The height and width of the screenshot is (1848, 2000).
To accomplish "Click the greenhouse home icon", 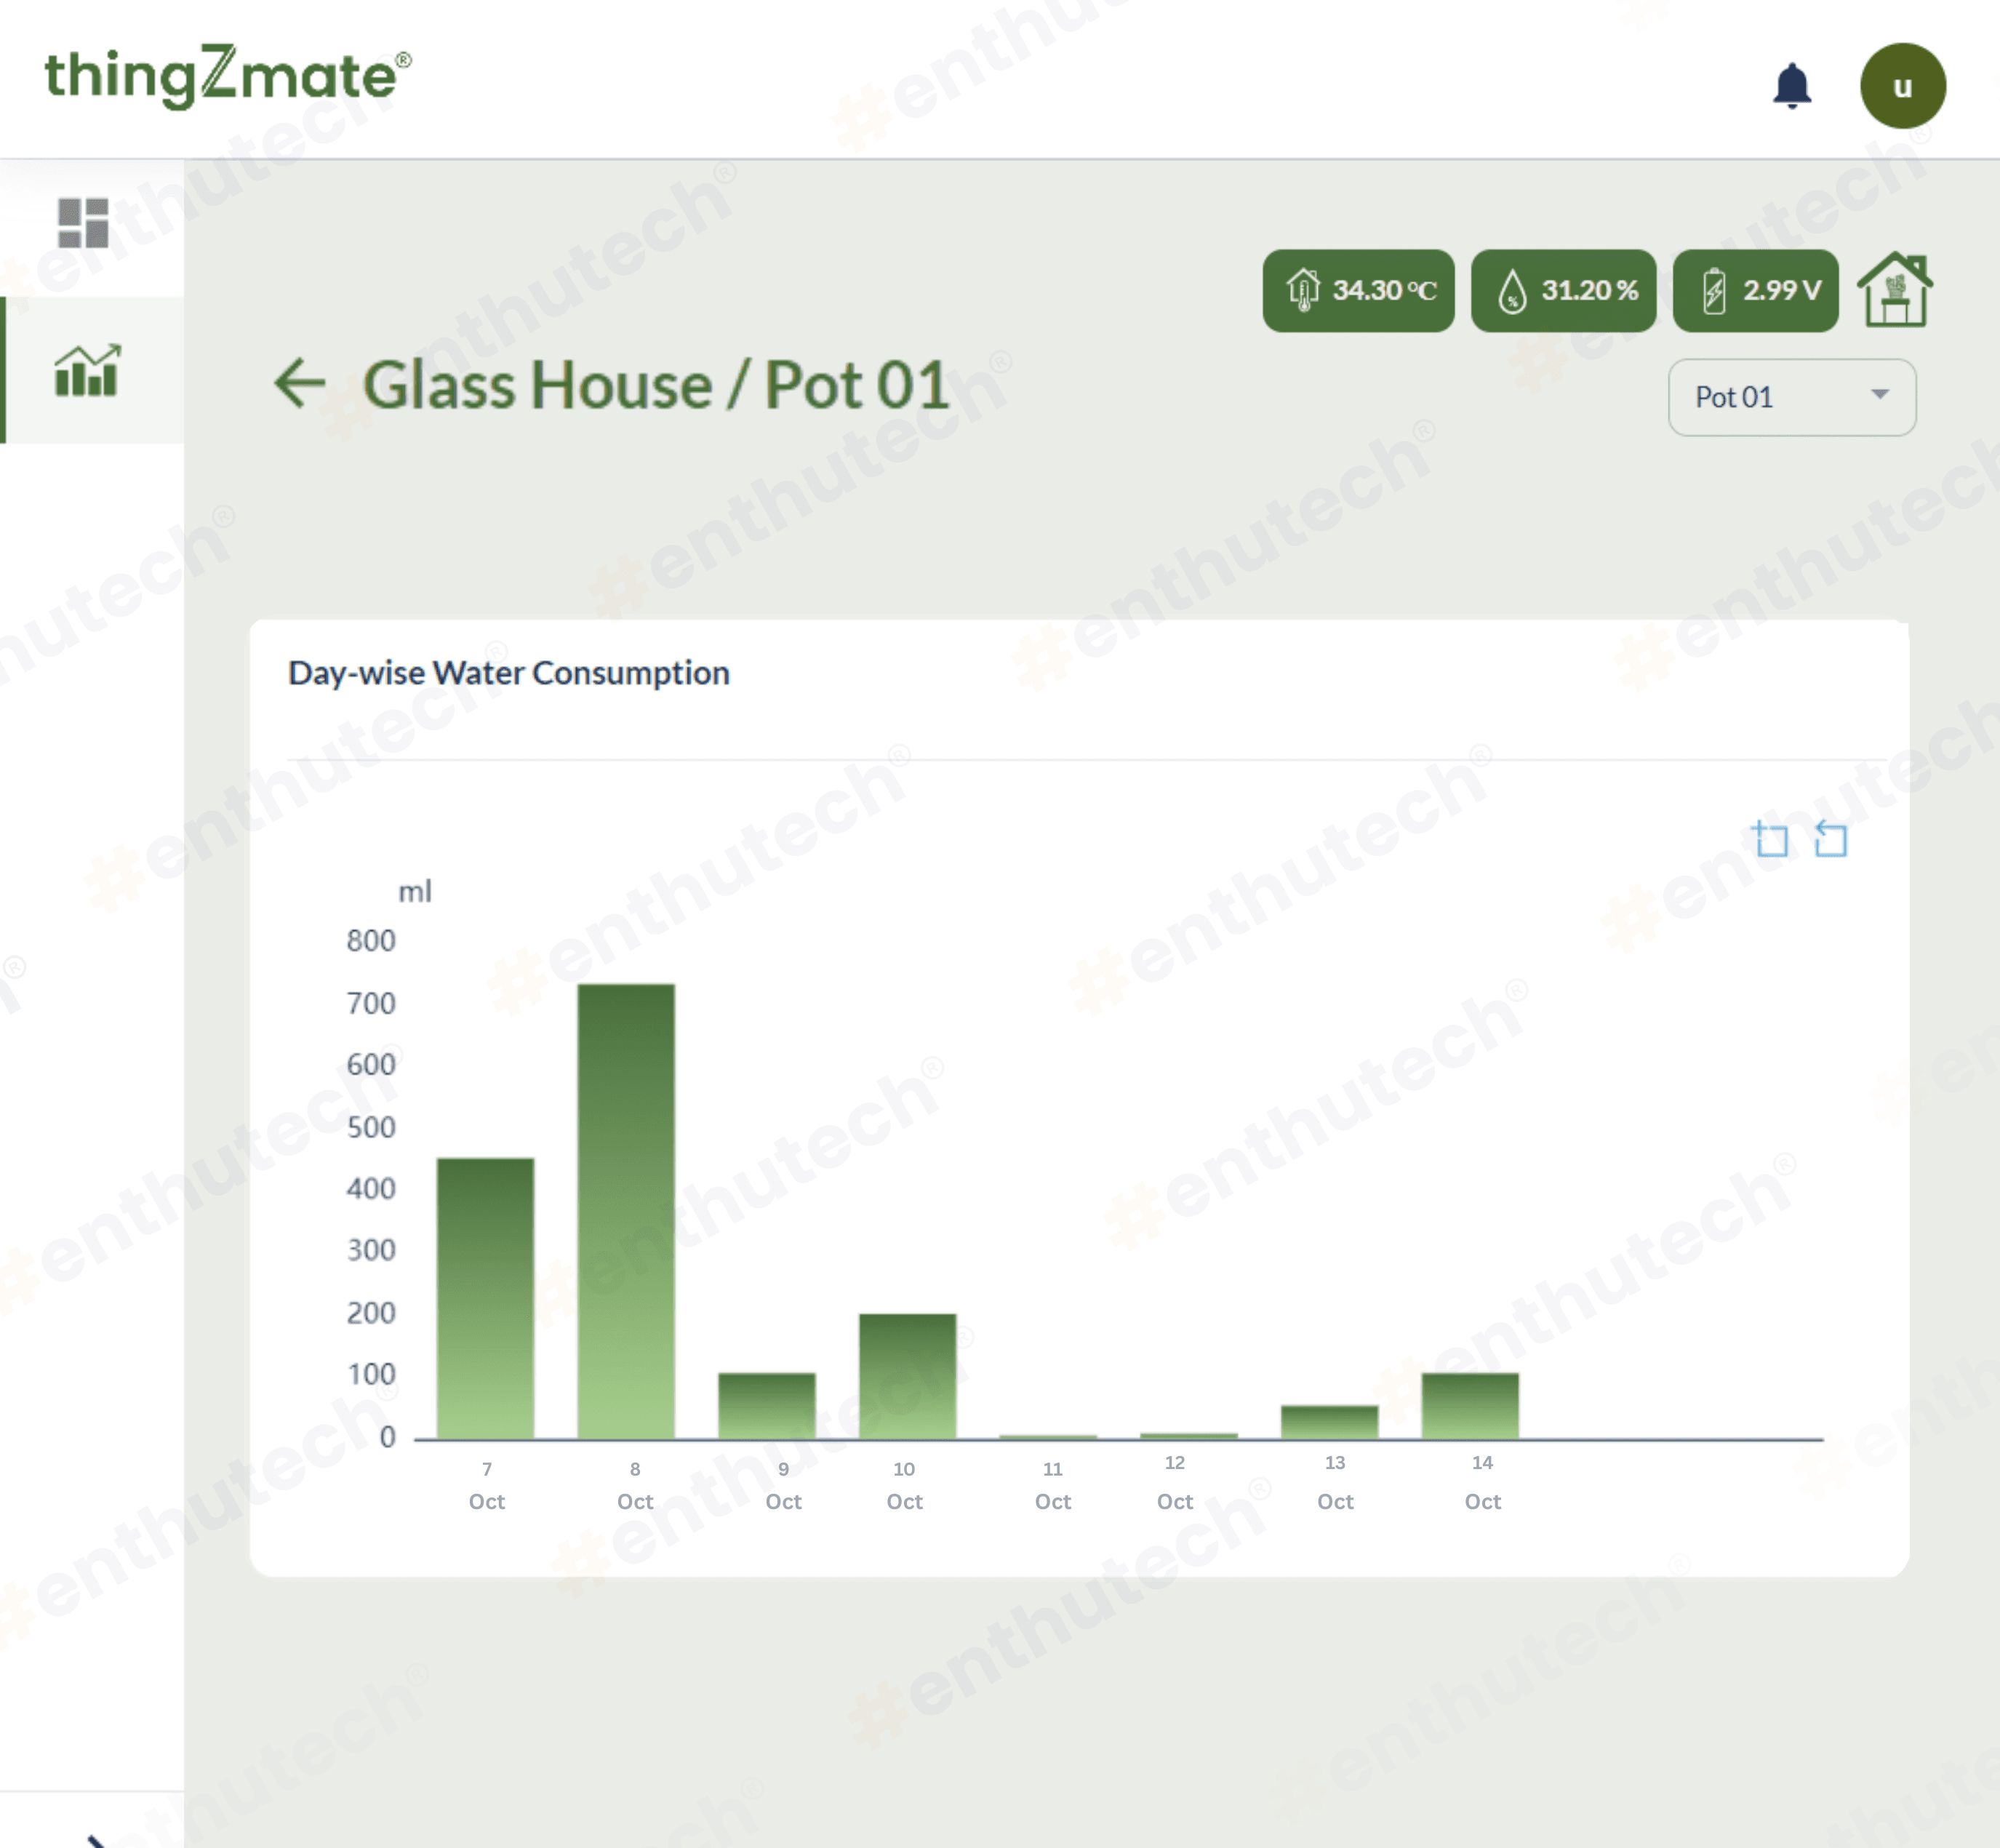I will pyautogui.click(x=1894, y=291).
